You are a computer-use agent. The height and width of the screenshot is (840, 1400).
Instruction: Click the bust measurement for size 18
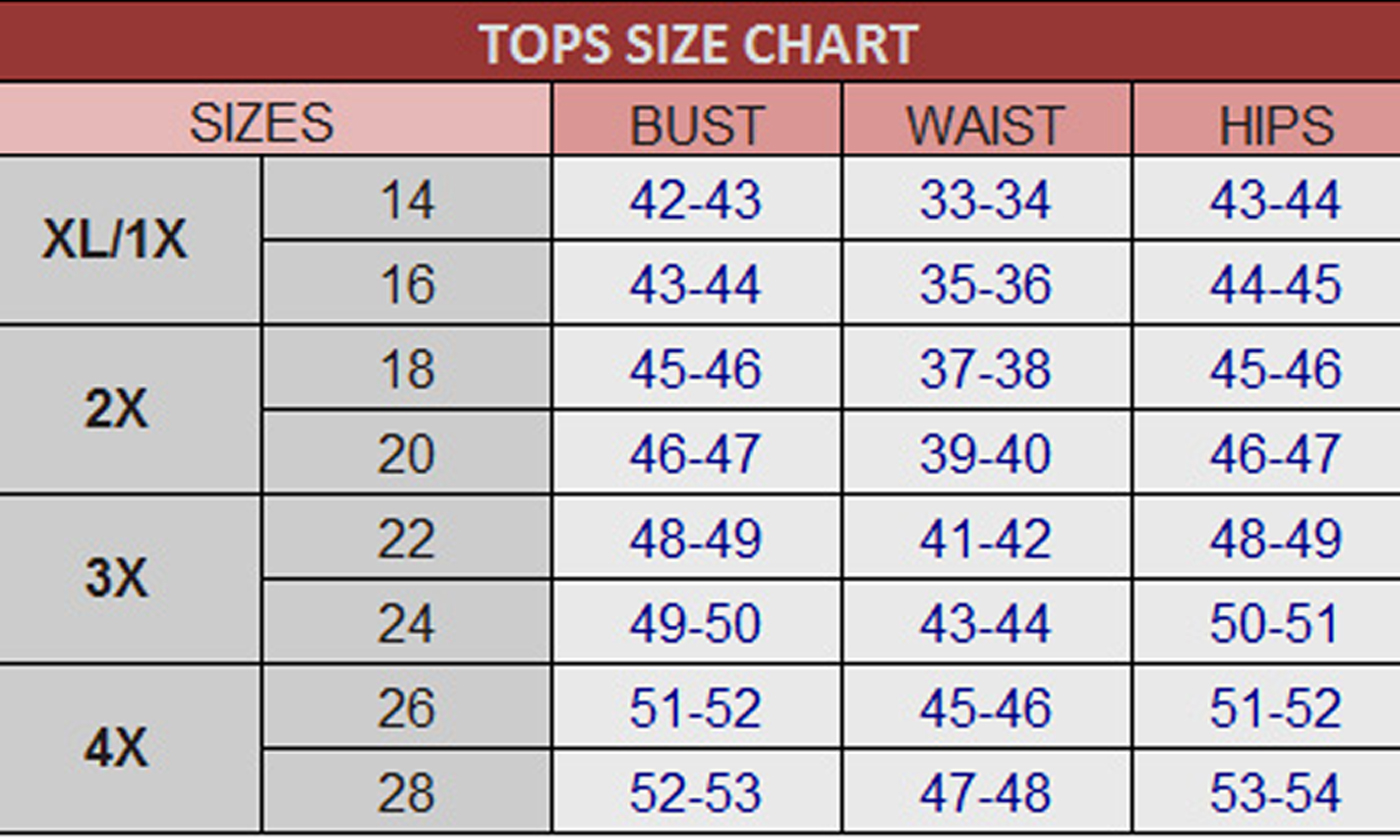(x=696, y=370)
